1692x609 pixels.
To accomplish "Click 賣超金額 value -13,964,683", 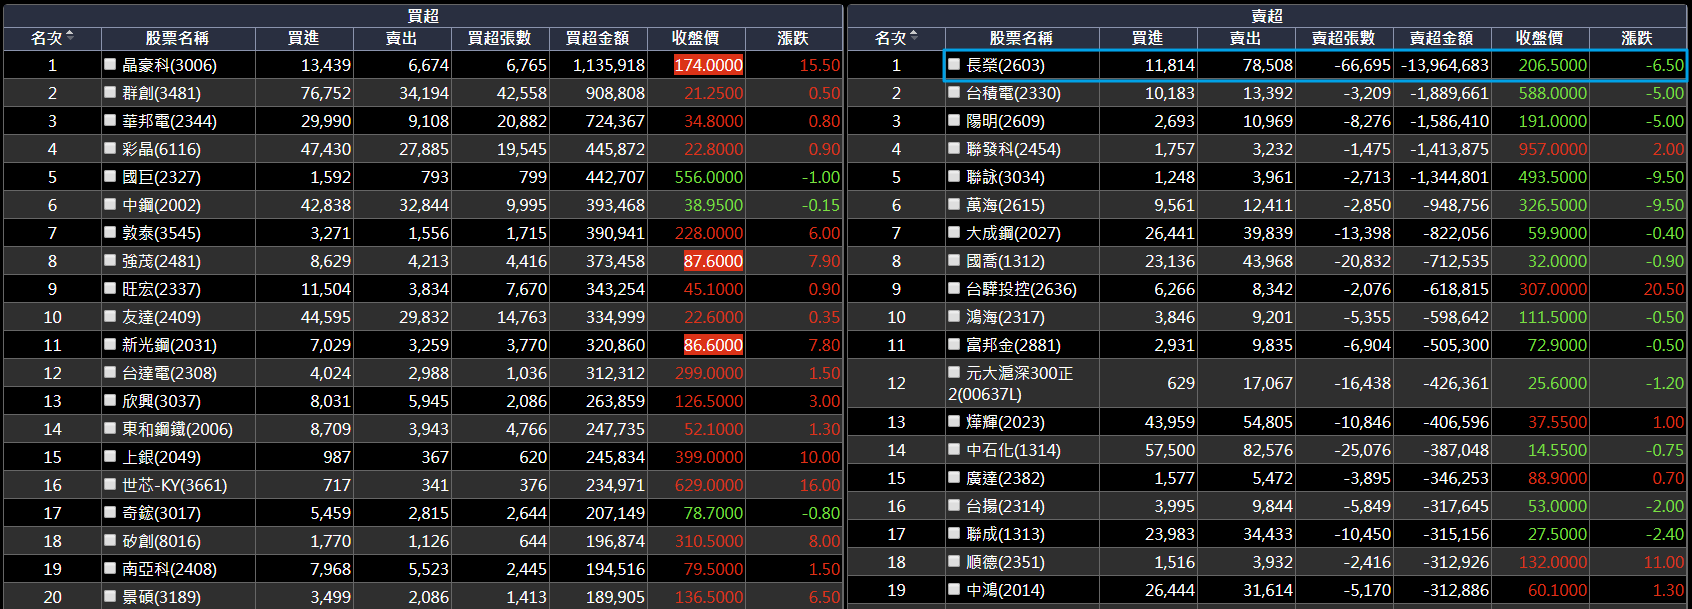I will 1445,65.
